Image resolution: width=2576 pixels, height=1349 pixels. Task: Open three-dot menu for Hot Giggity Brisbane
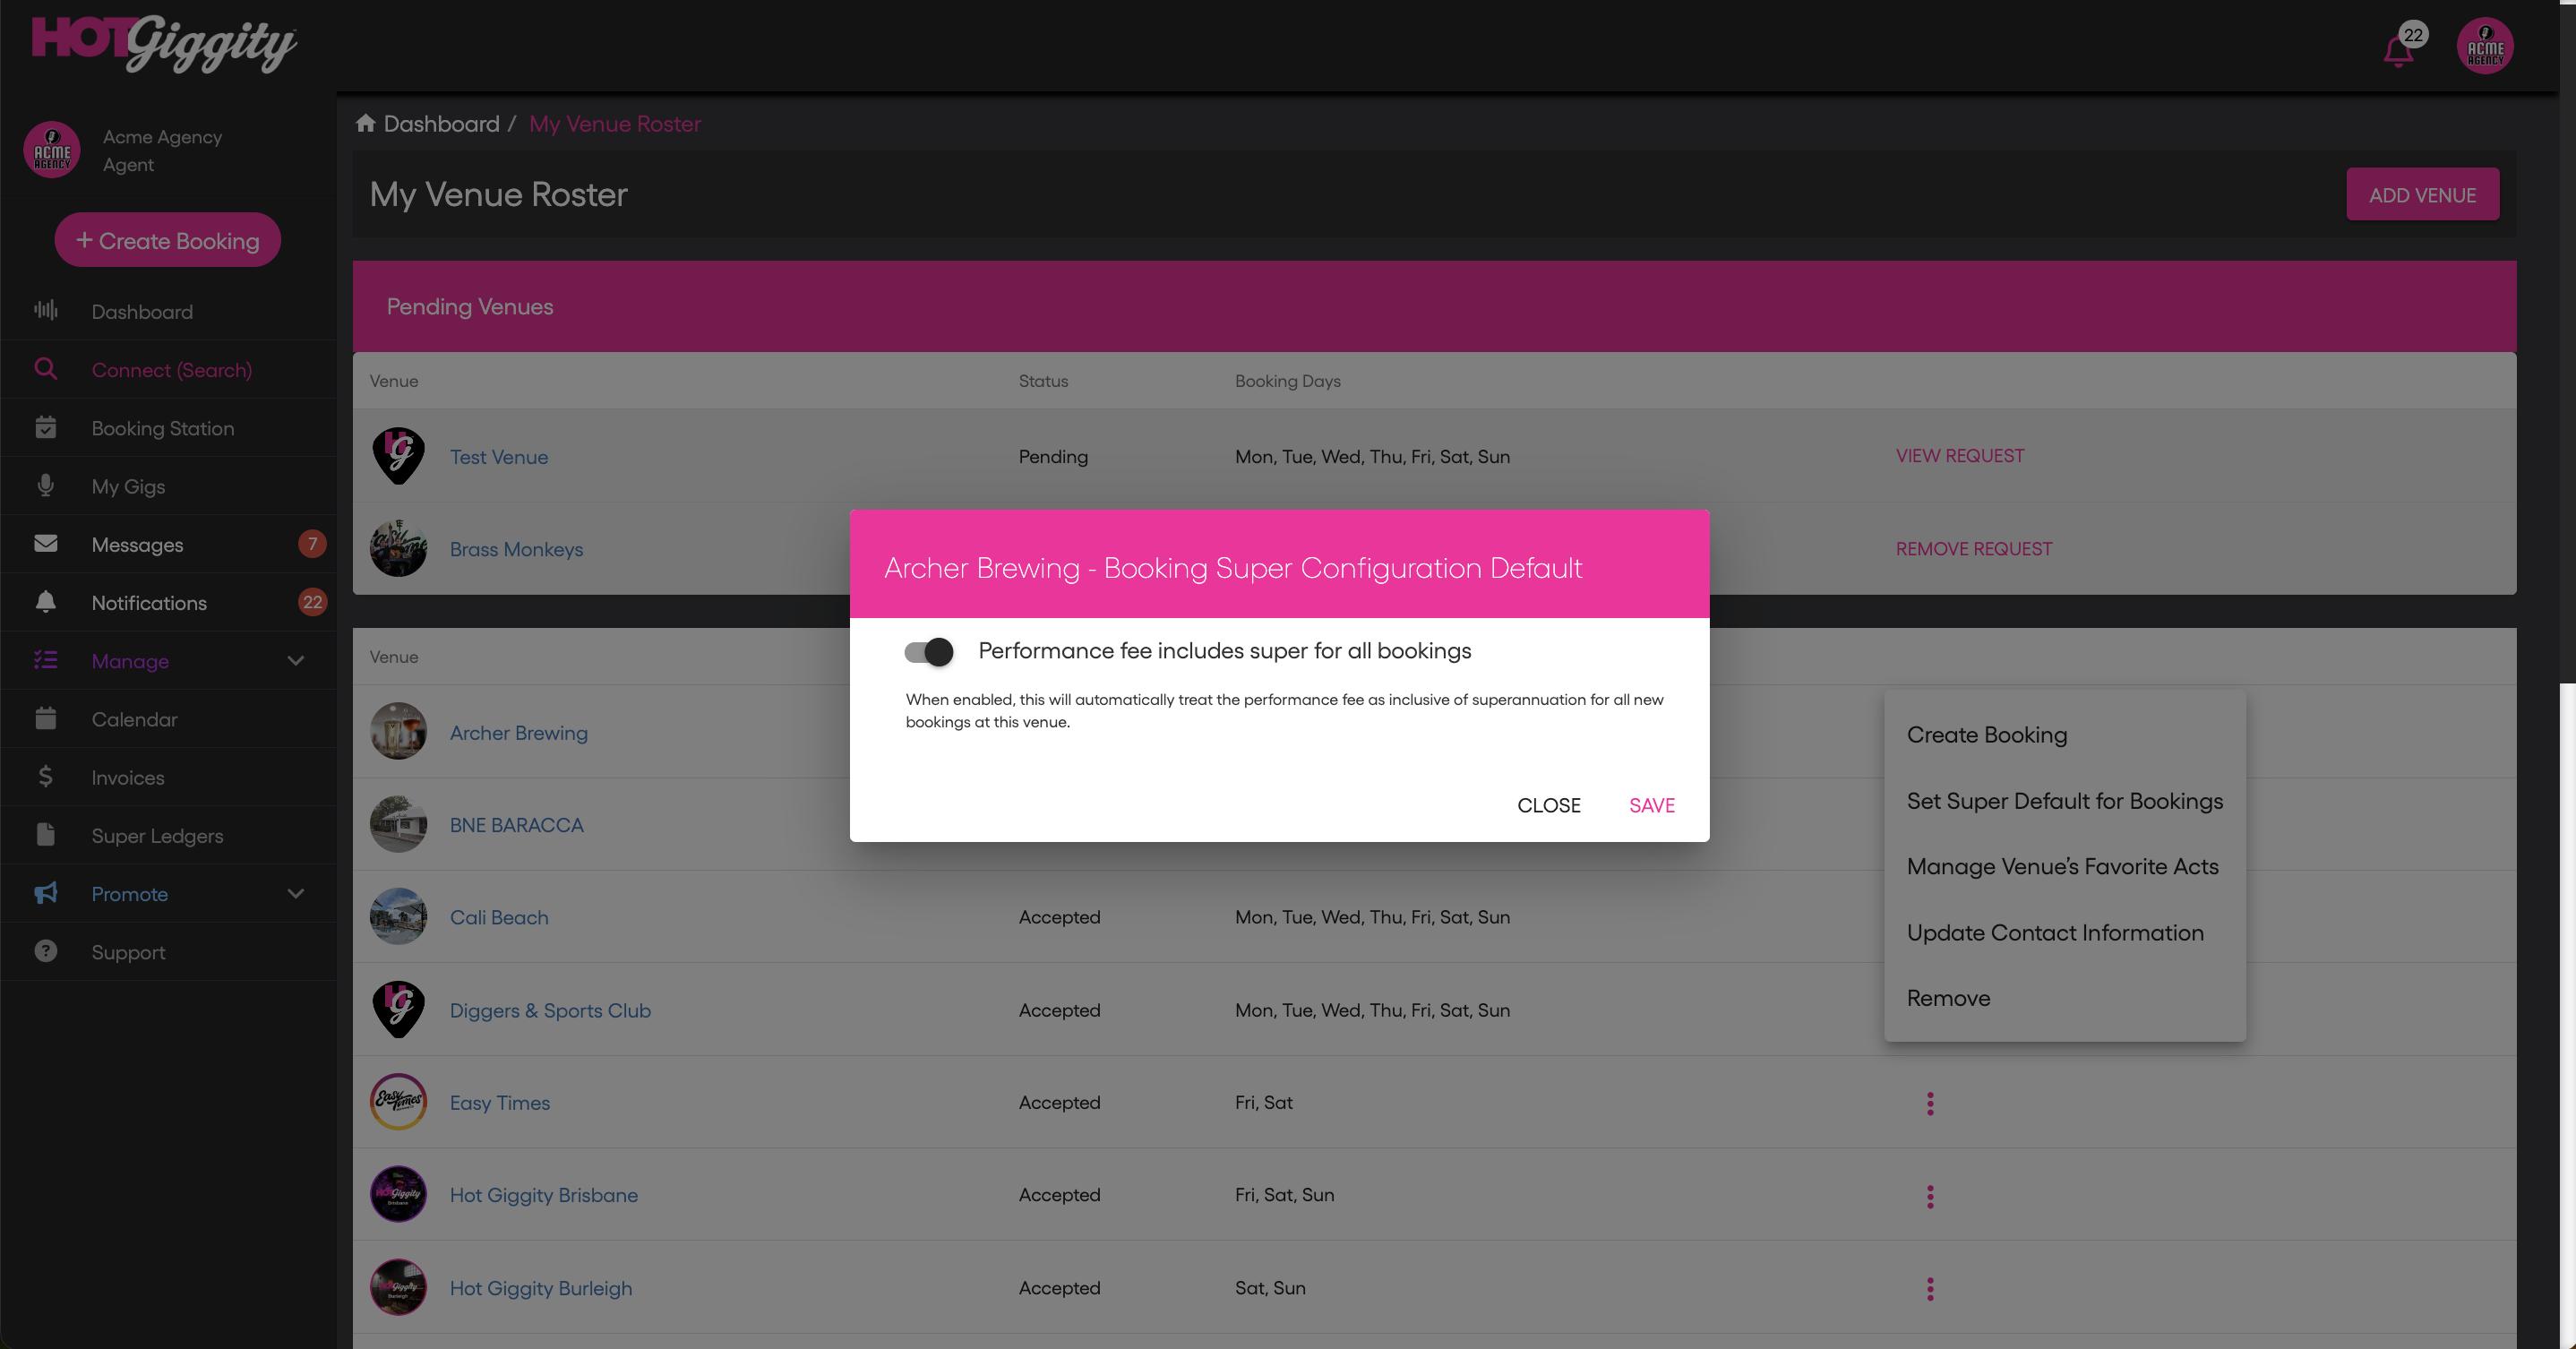coord(1930,1196)
